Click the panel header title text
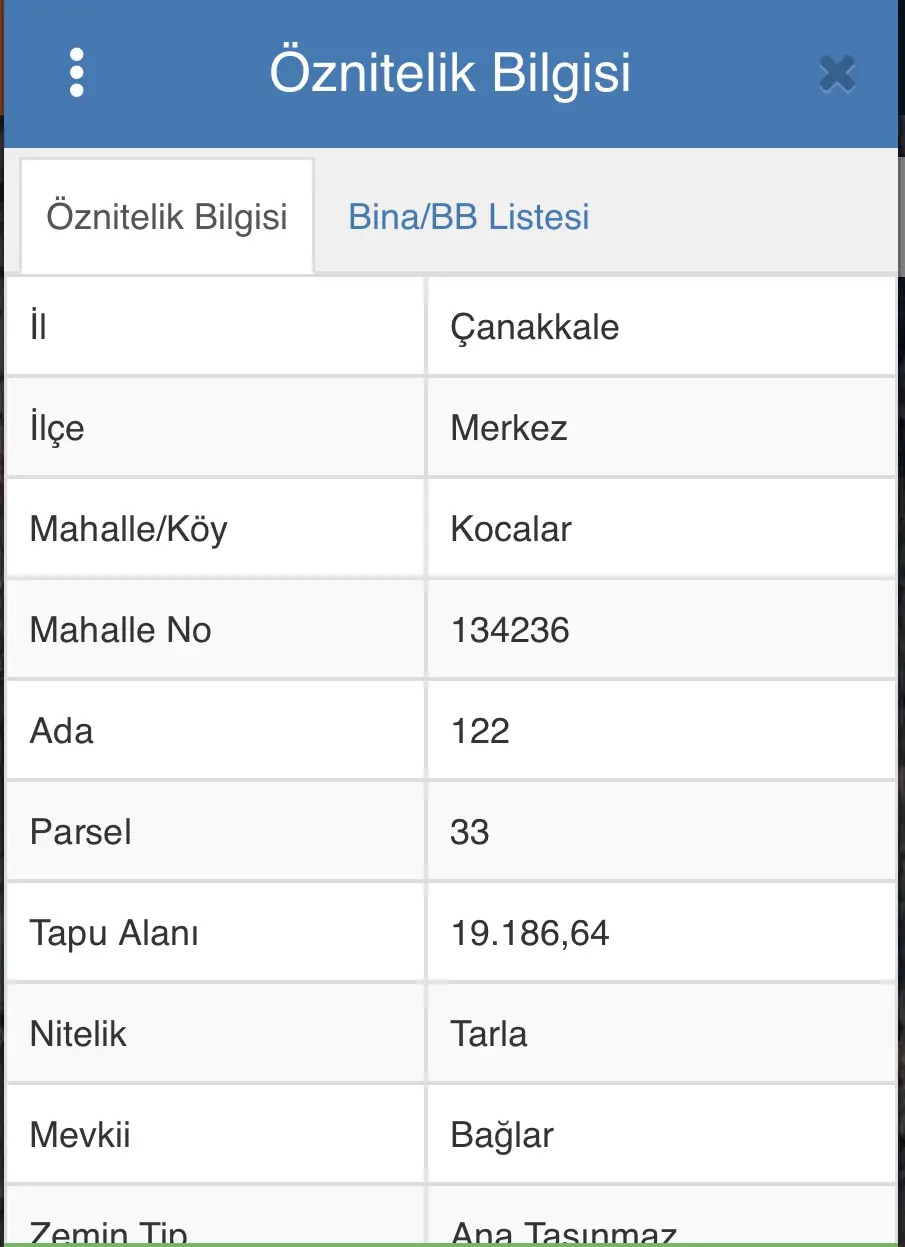The height and width of the screenshot is (1247, 905). (450, 74)
